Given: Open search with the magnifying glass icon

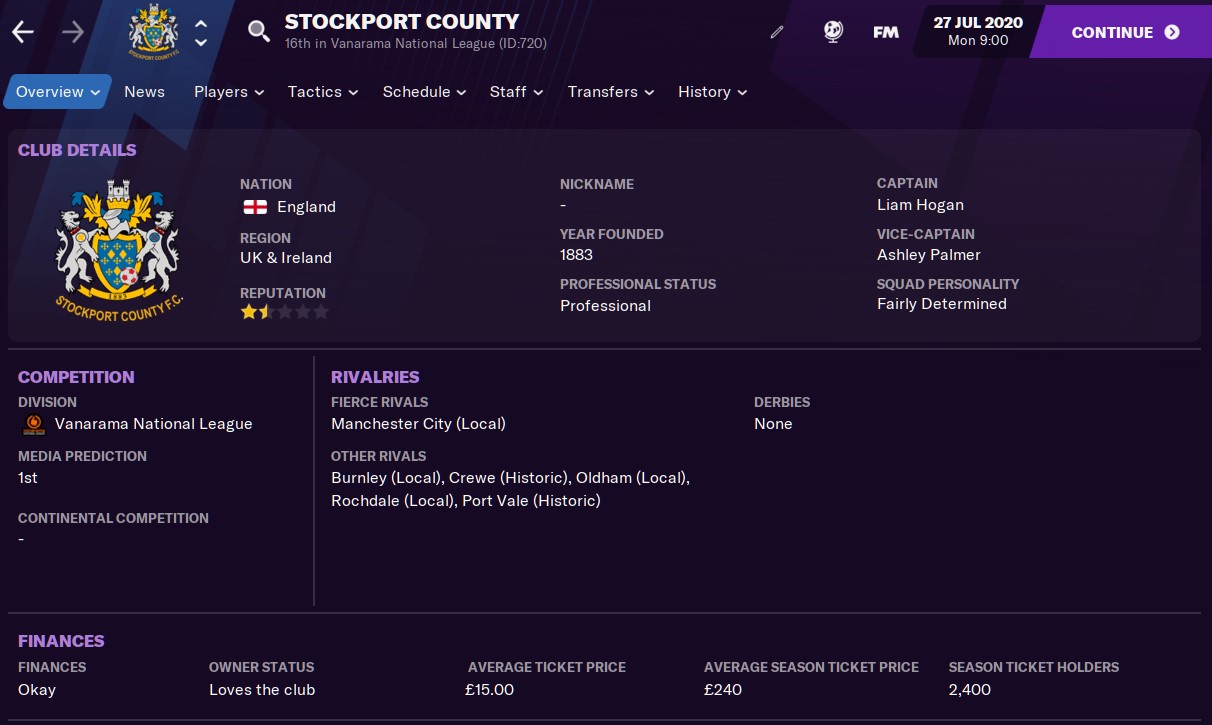Looking at the screenshot, I should pos(259,32).
